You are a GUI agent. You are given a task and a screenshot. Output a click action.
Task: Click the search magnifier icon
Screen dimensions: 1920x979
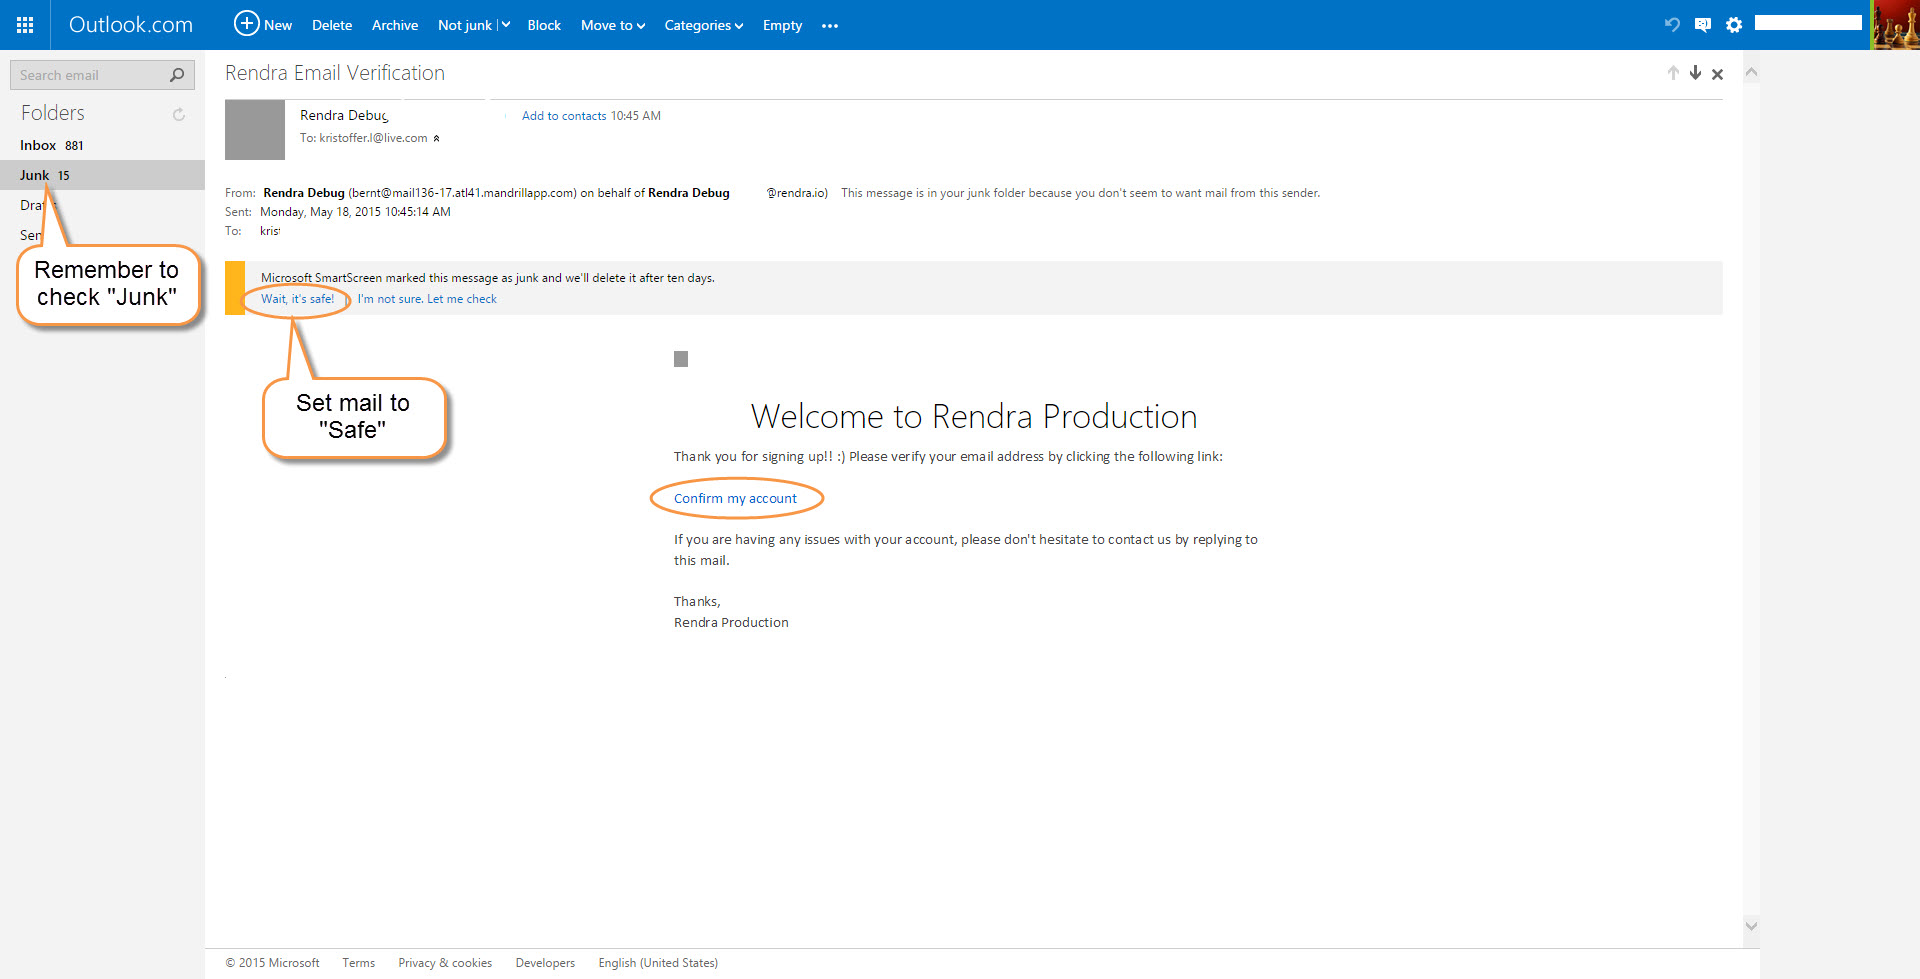[x=178, y=75]
